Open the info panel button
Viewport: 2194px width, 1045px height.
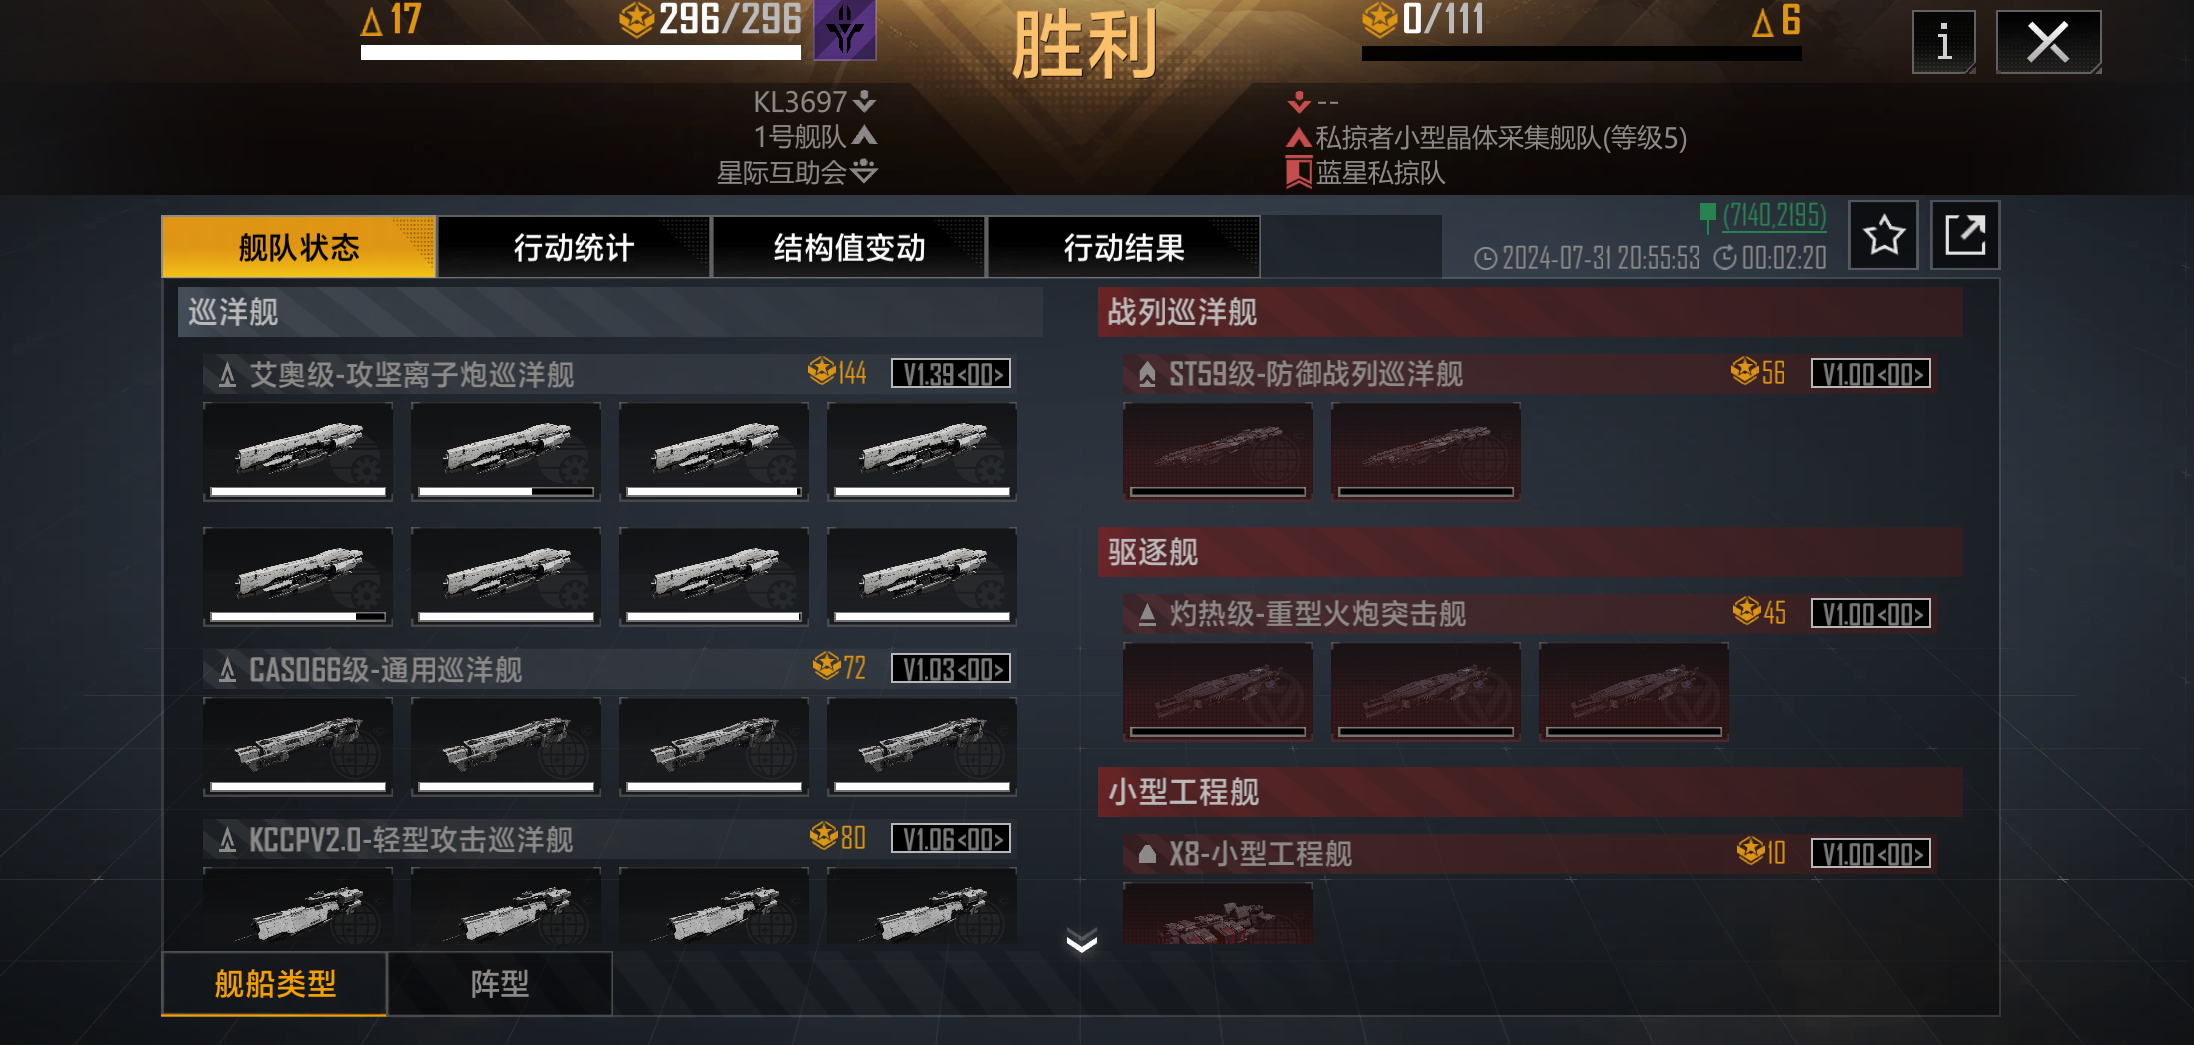click(1943, 42)
